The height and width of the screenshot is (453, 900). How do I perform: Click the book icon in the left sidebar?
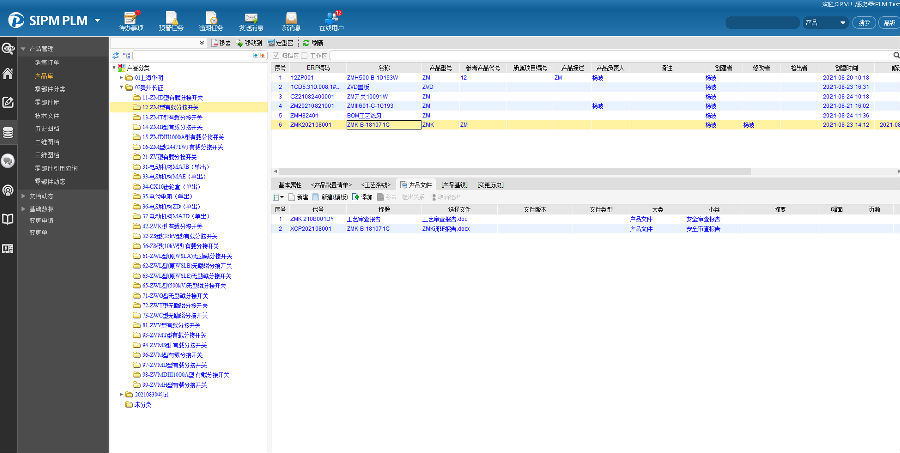coord(8,219)
